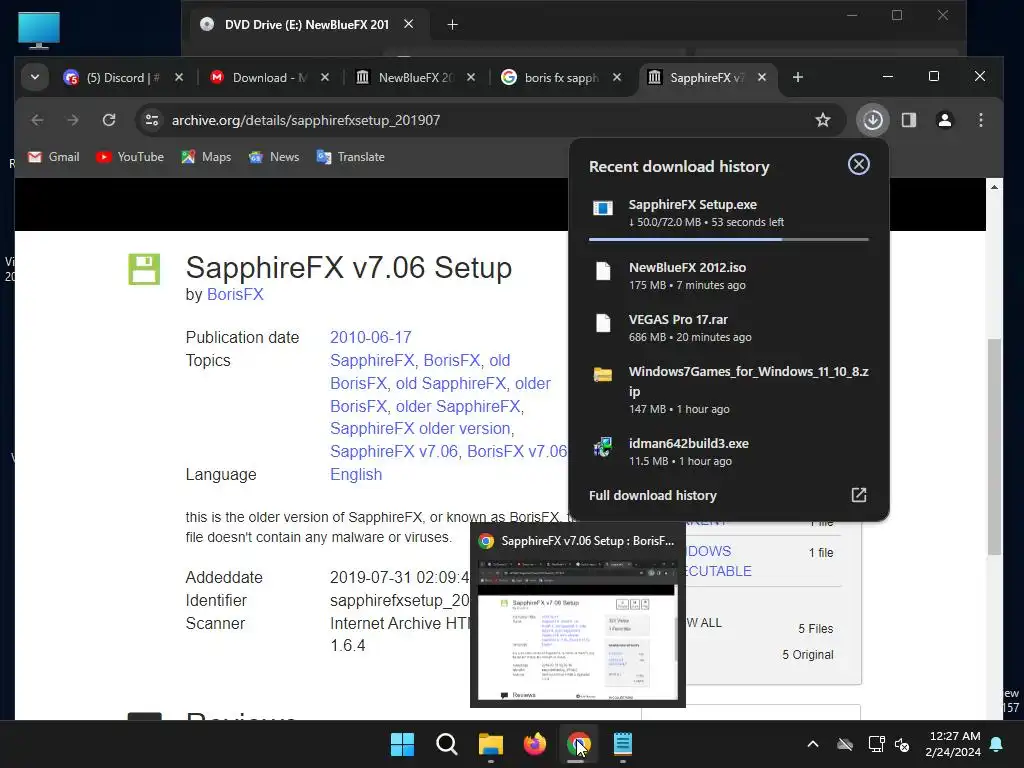This screenshot has height=768, width=1024.
Task: Switch to the NewBlueFX archive tab
Action: tap(415, 78)
